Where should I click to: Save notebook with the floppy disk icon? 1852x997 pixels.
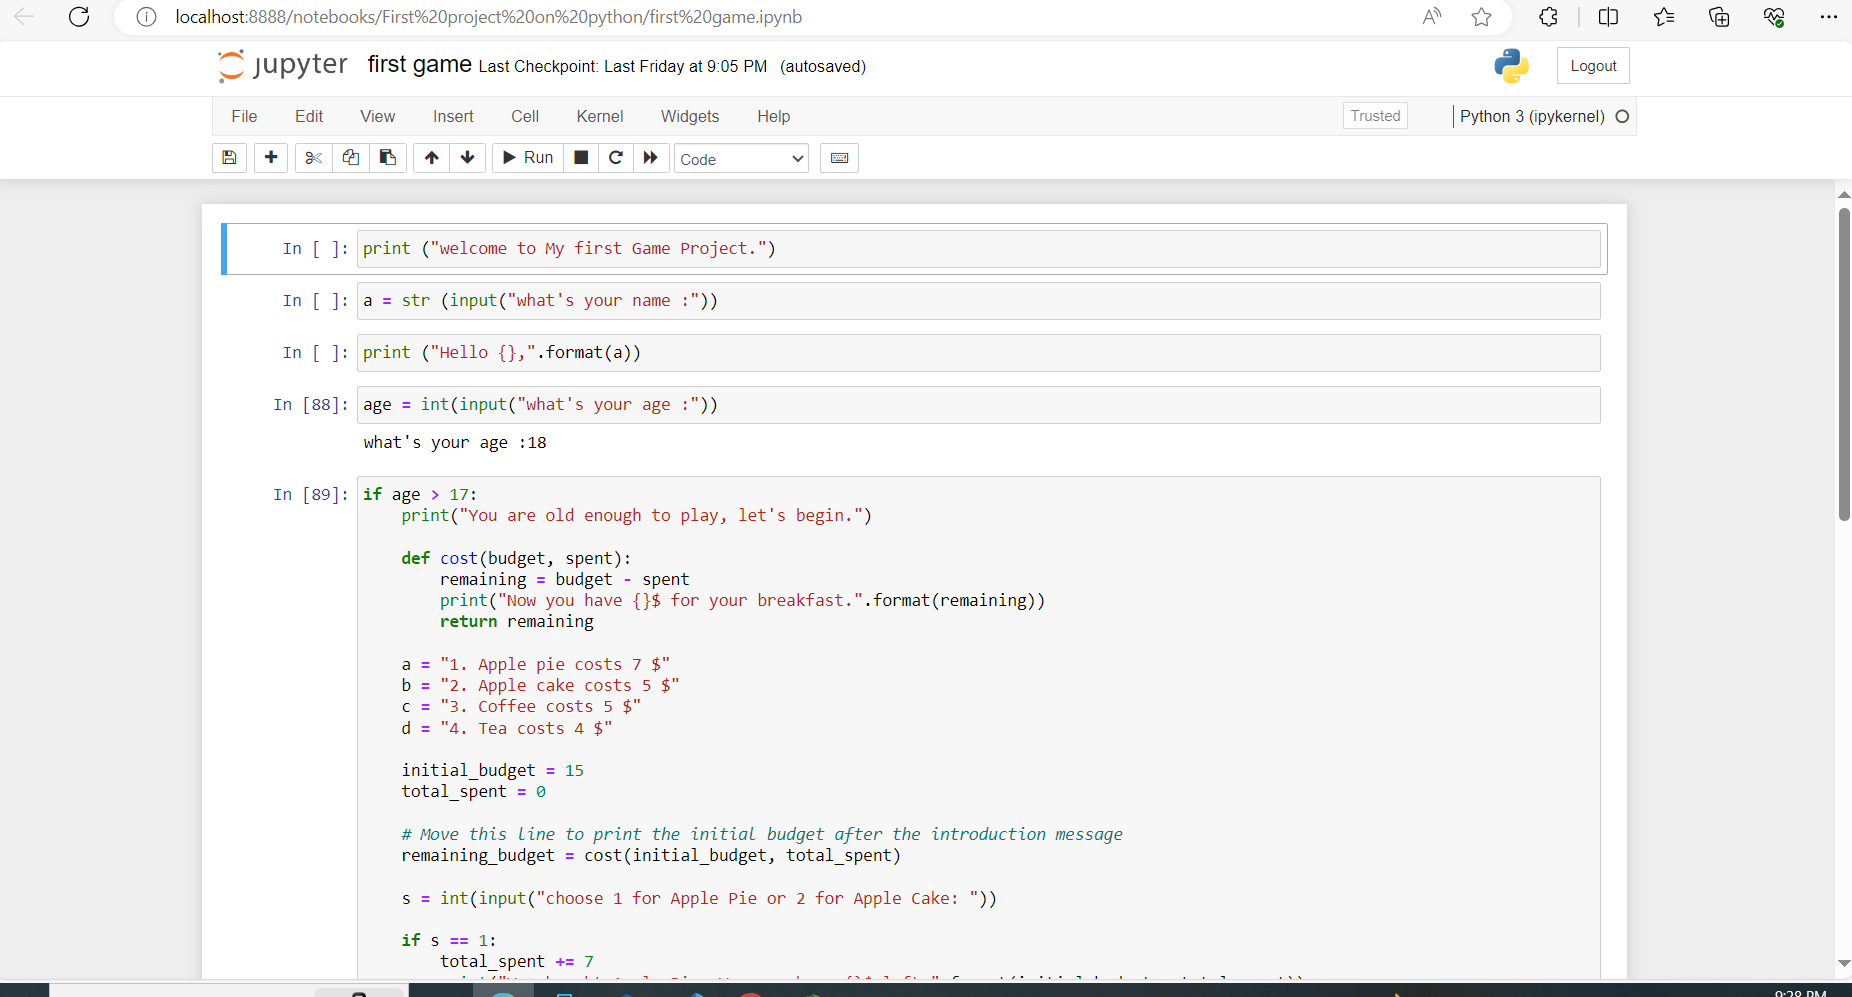(229, 158)
